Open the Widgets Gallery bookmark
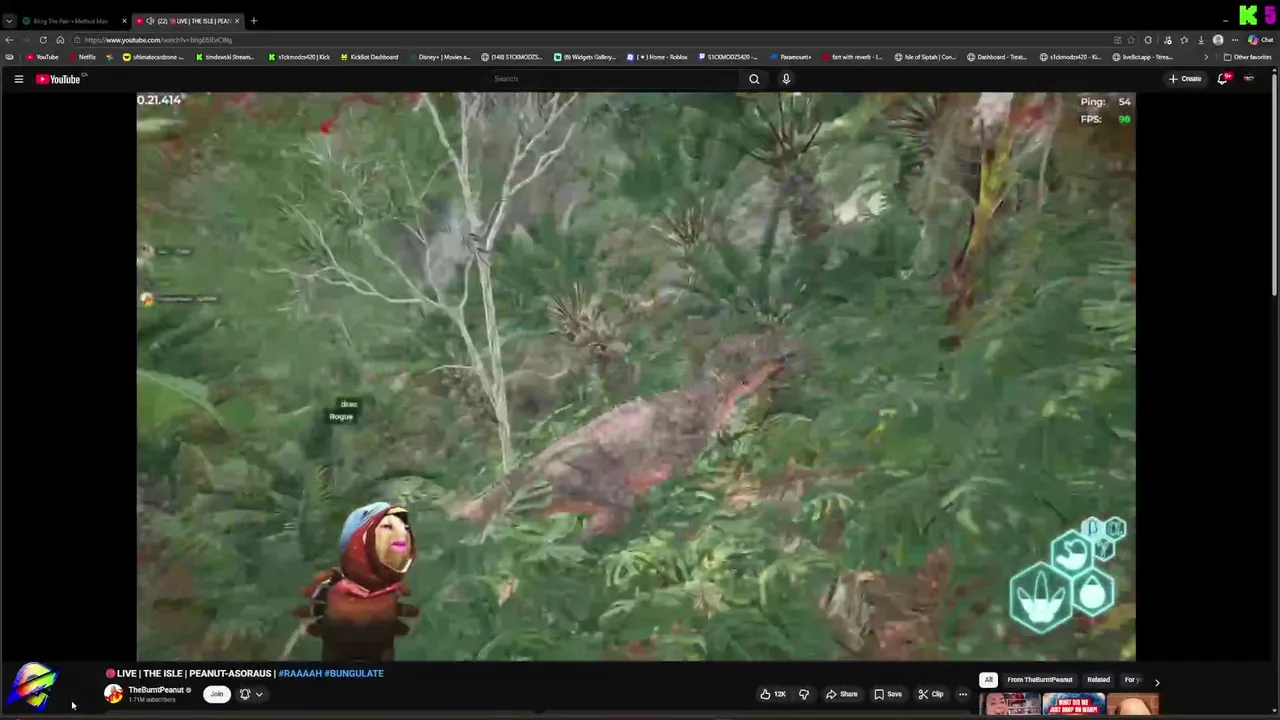Image resolution: width=1280 pixels, height=720 pixels. click(x=586, y=57)
